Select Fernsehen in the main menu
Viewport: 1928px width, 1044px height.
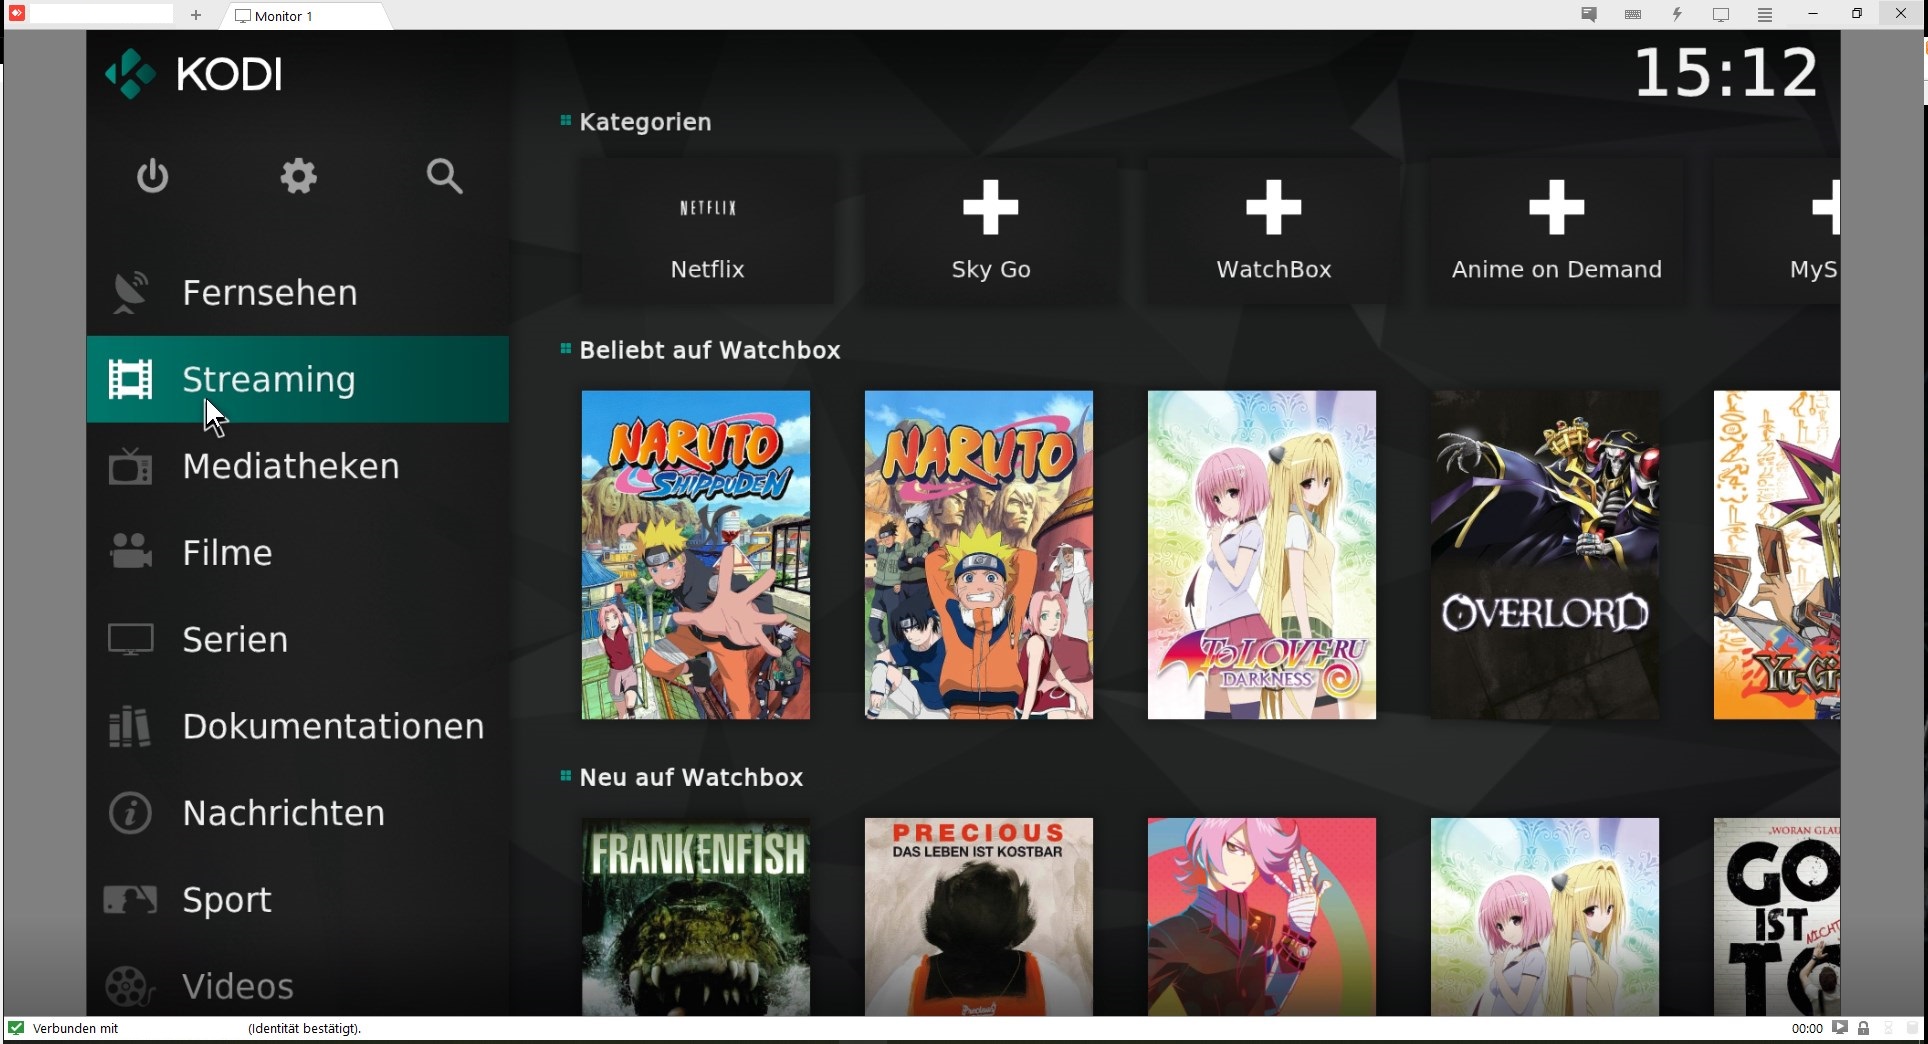click(x=297, y=292)
